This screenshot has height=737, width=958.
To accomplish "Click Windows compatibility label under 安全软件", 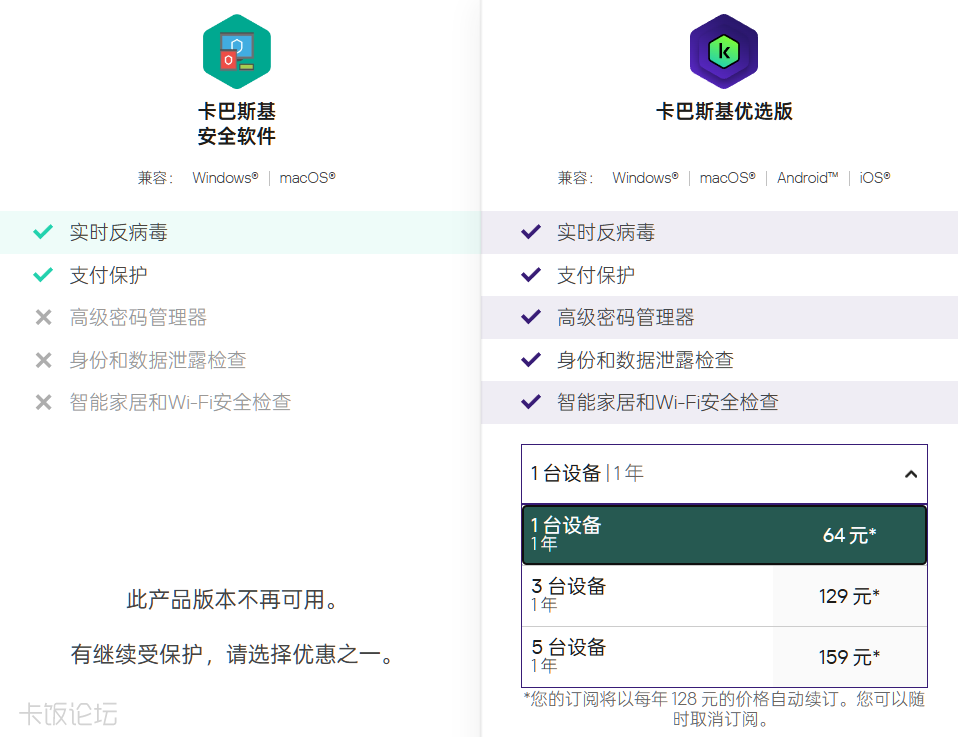I will pos(225,178).
